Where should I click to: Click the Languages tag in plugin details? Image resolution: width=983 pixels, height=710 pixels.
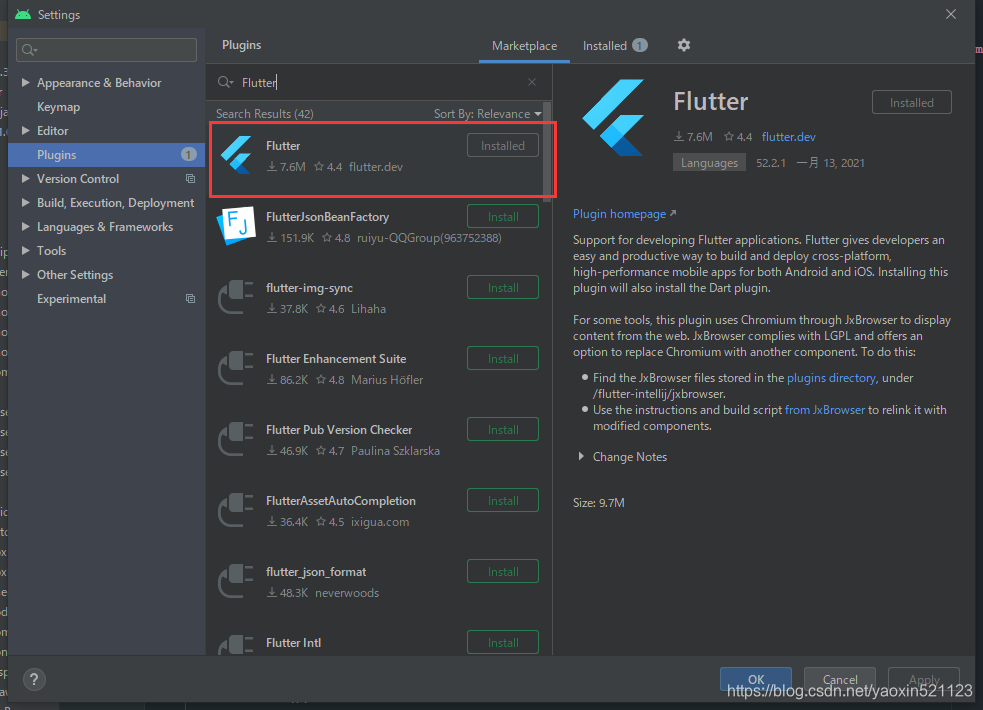tap(709, 163)
